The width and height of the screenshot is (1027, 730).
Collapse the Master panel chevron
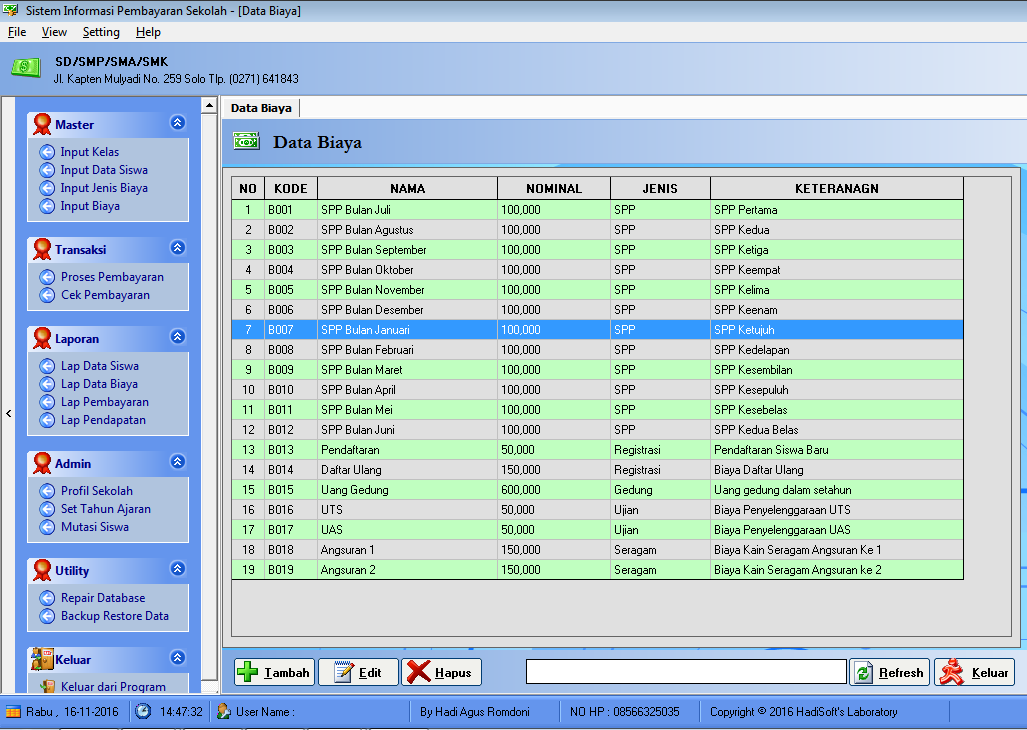point(177,122)
